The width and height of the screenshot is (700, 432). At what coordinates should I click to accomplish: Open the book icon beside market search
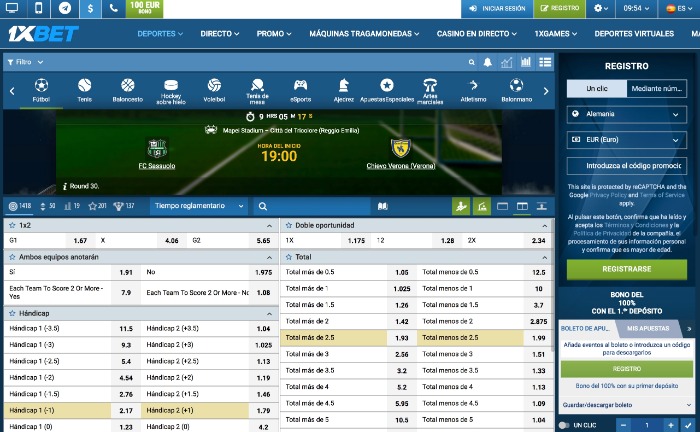coord(383,206)
